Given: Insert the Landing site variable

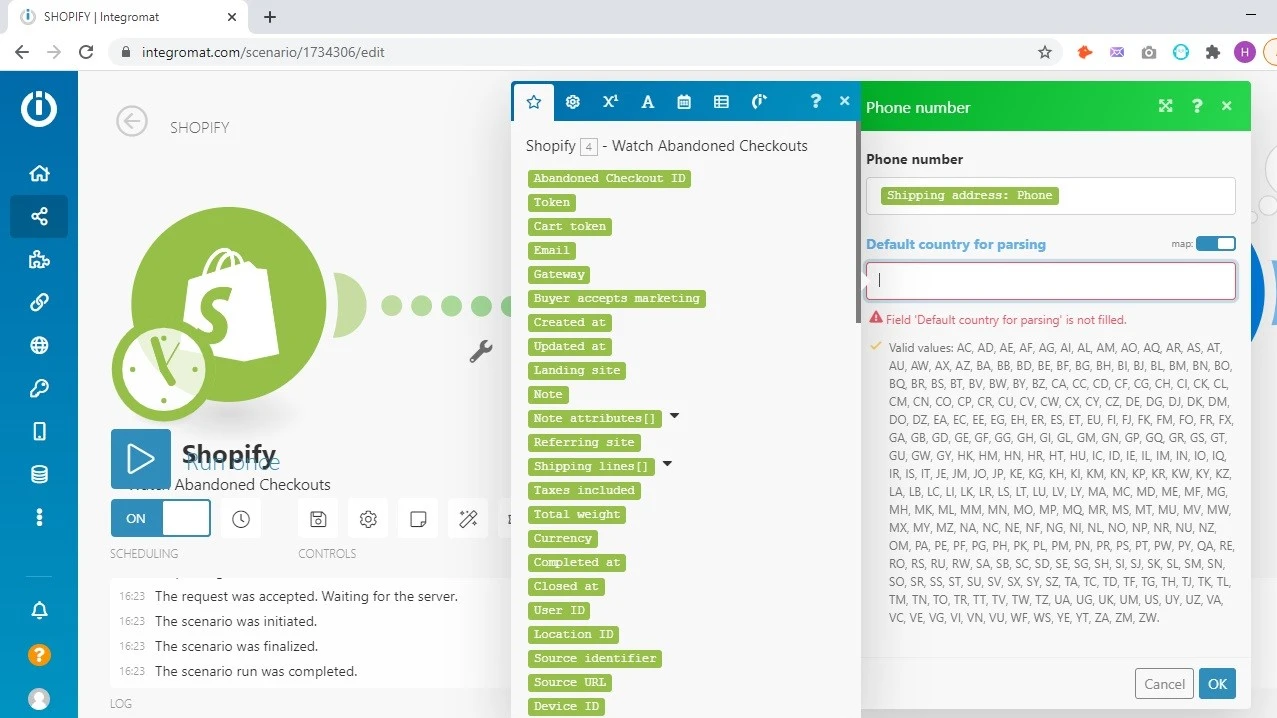Looking at the screenshot, I should (x=577, y=370).
